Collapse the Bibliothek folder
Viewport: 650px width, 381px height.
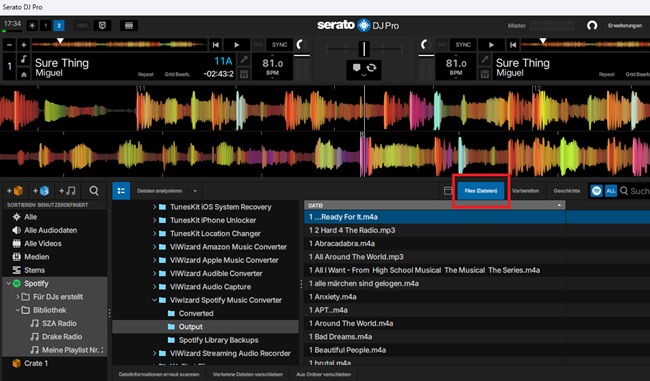(17, 310)
